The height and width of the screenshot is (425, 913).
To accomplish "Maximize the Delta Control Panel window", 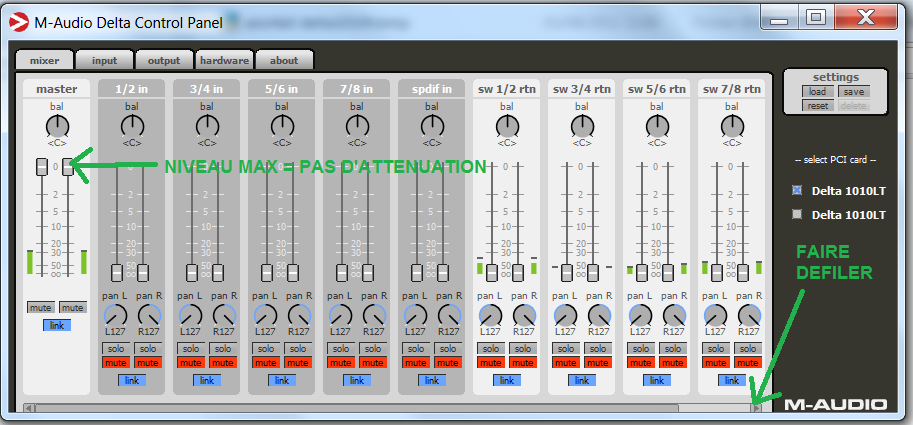I will point(816,18).
